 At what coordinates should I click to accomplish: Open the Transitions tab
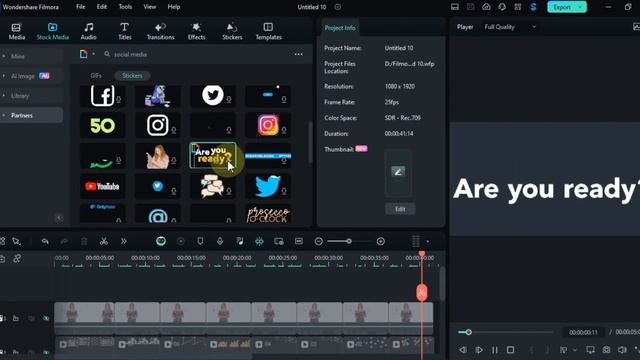(x=160, y=31)
